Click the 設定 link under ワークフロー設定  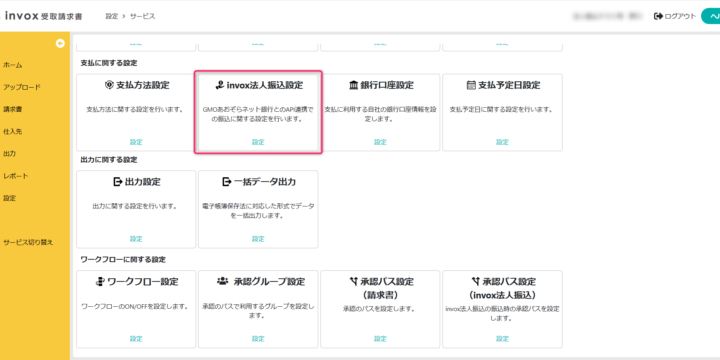click(136, 339)
